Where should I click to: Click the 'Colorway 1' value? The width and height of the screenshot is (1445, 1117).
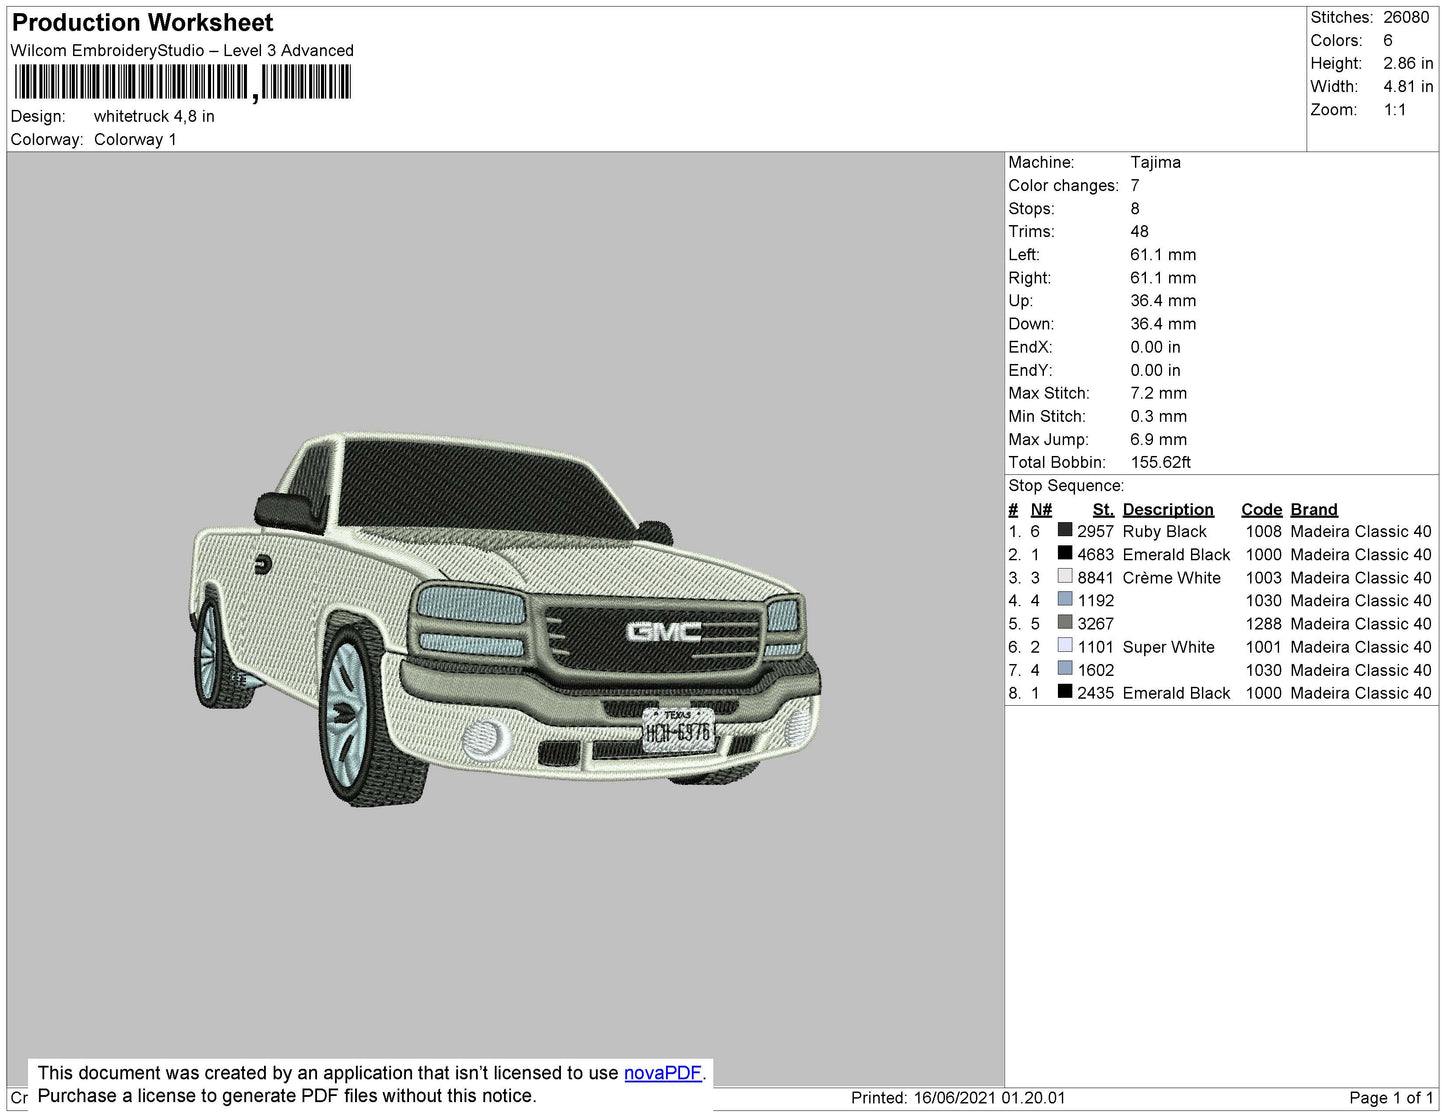point(135,139)
